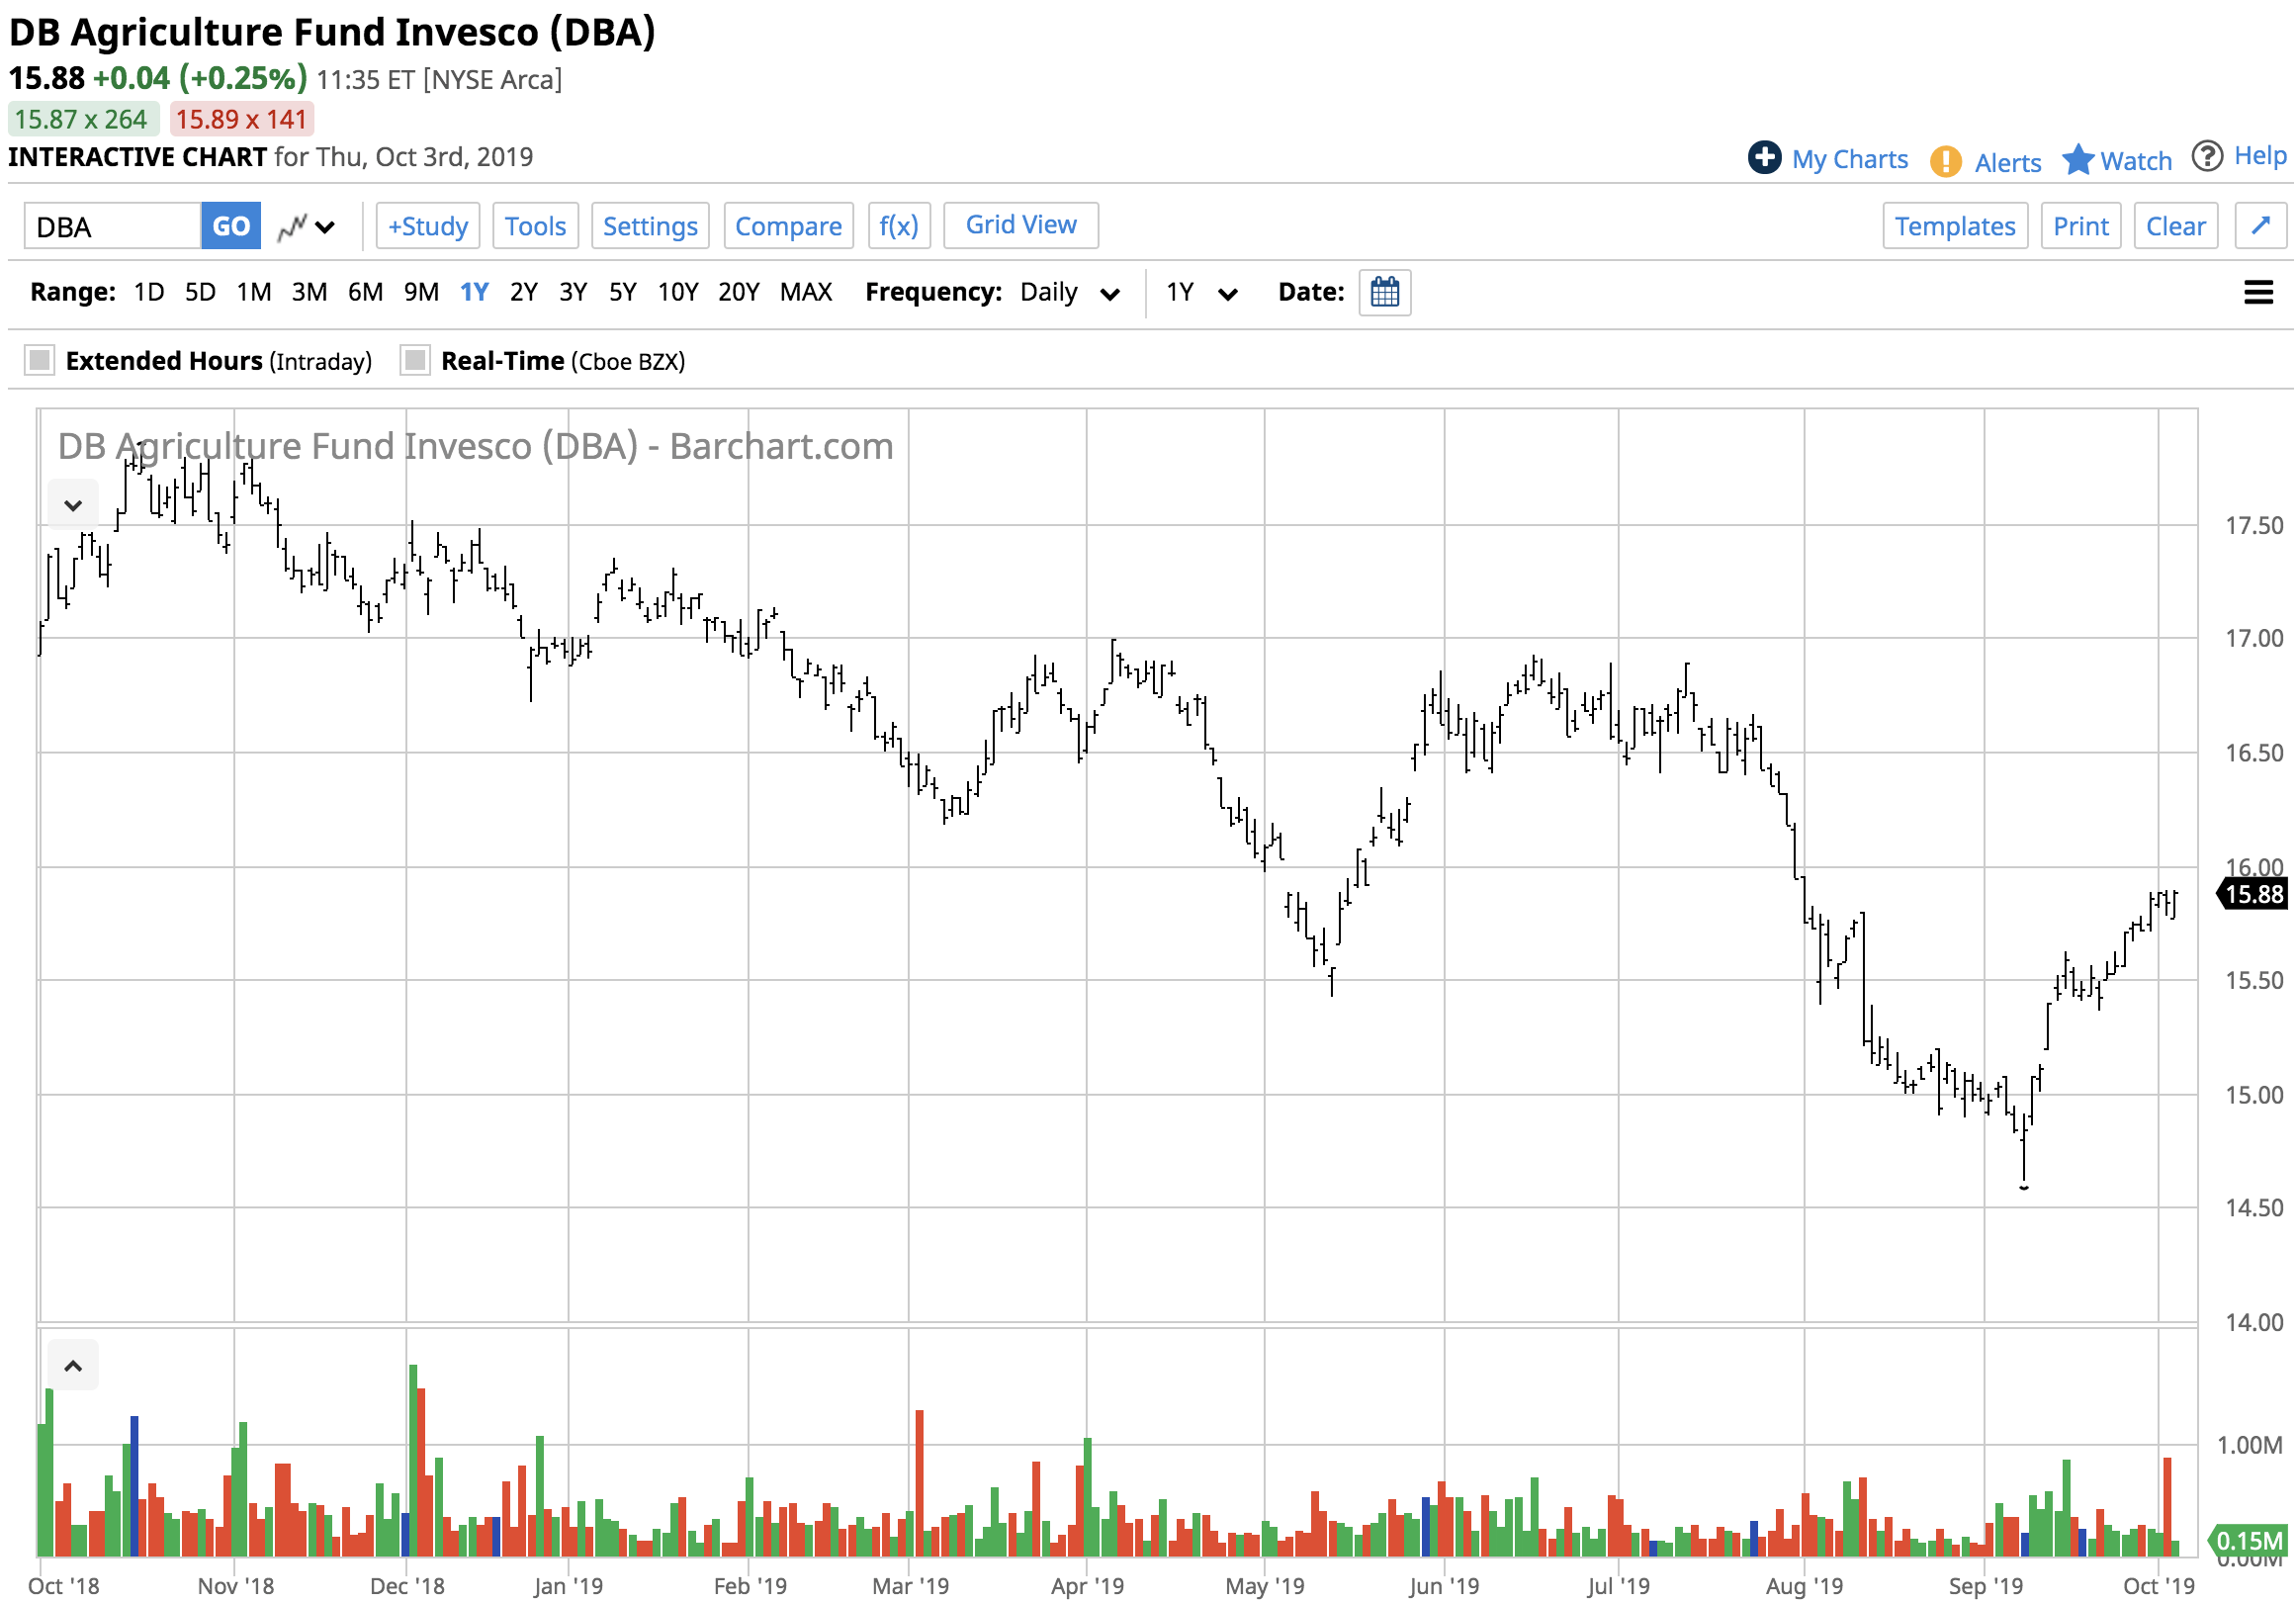Image resolution: width=2296 pixels, height=1602 pixels.
Task: Click the 15.88 current price label
Action: click(2255, 894)
